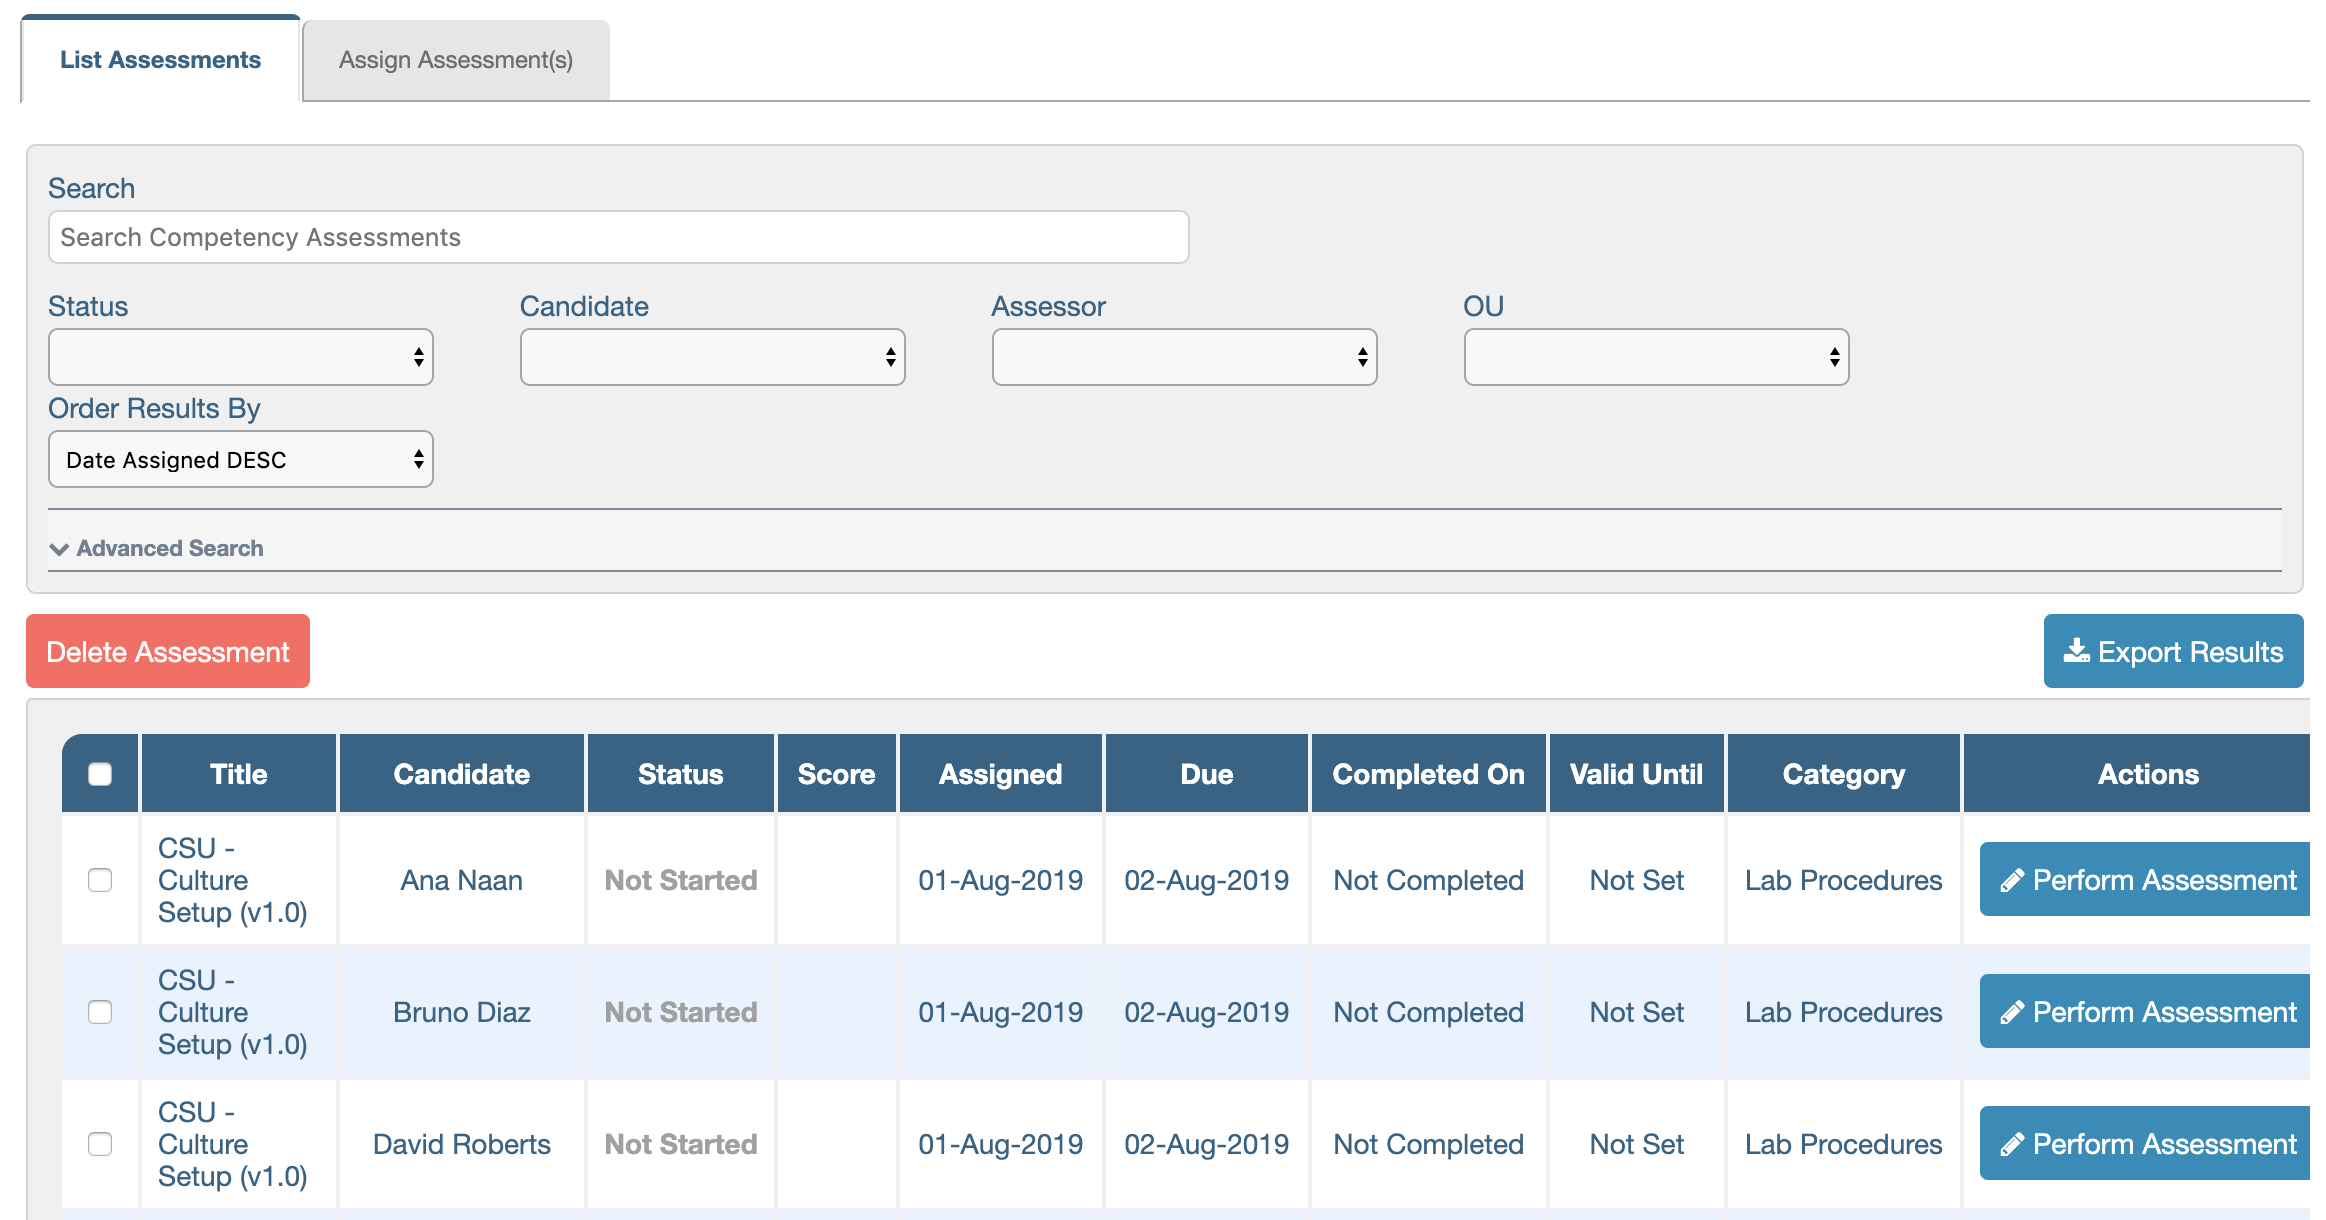Click the Candidate column header
This screenshot has height=1220, width=2326.
click(x=461, y=774)
